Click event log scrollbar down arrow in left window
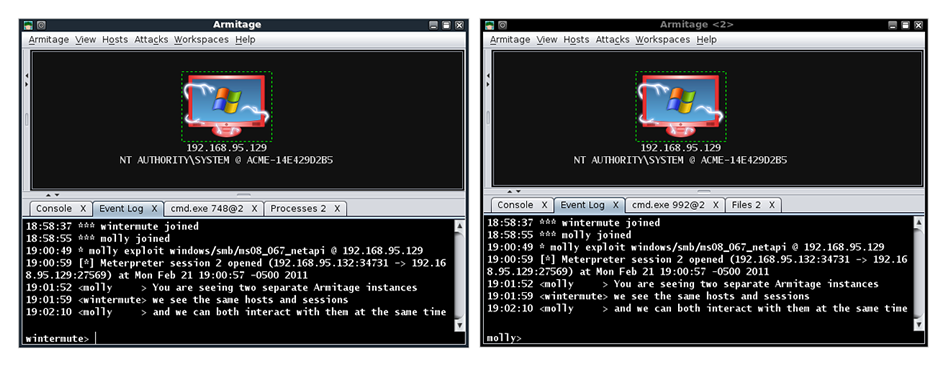The width and height of the screenshot is (946, 365). 459,325
